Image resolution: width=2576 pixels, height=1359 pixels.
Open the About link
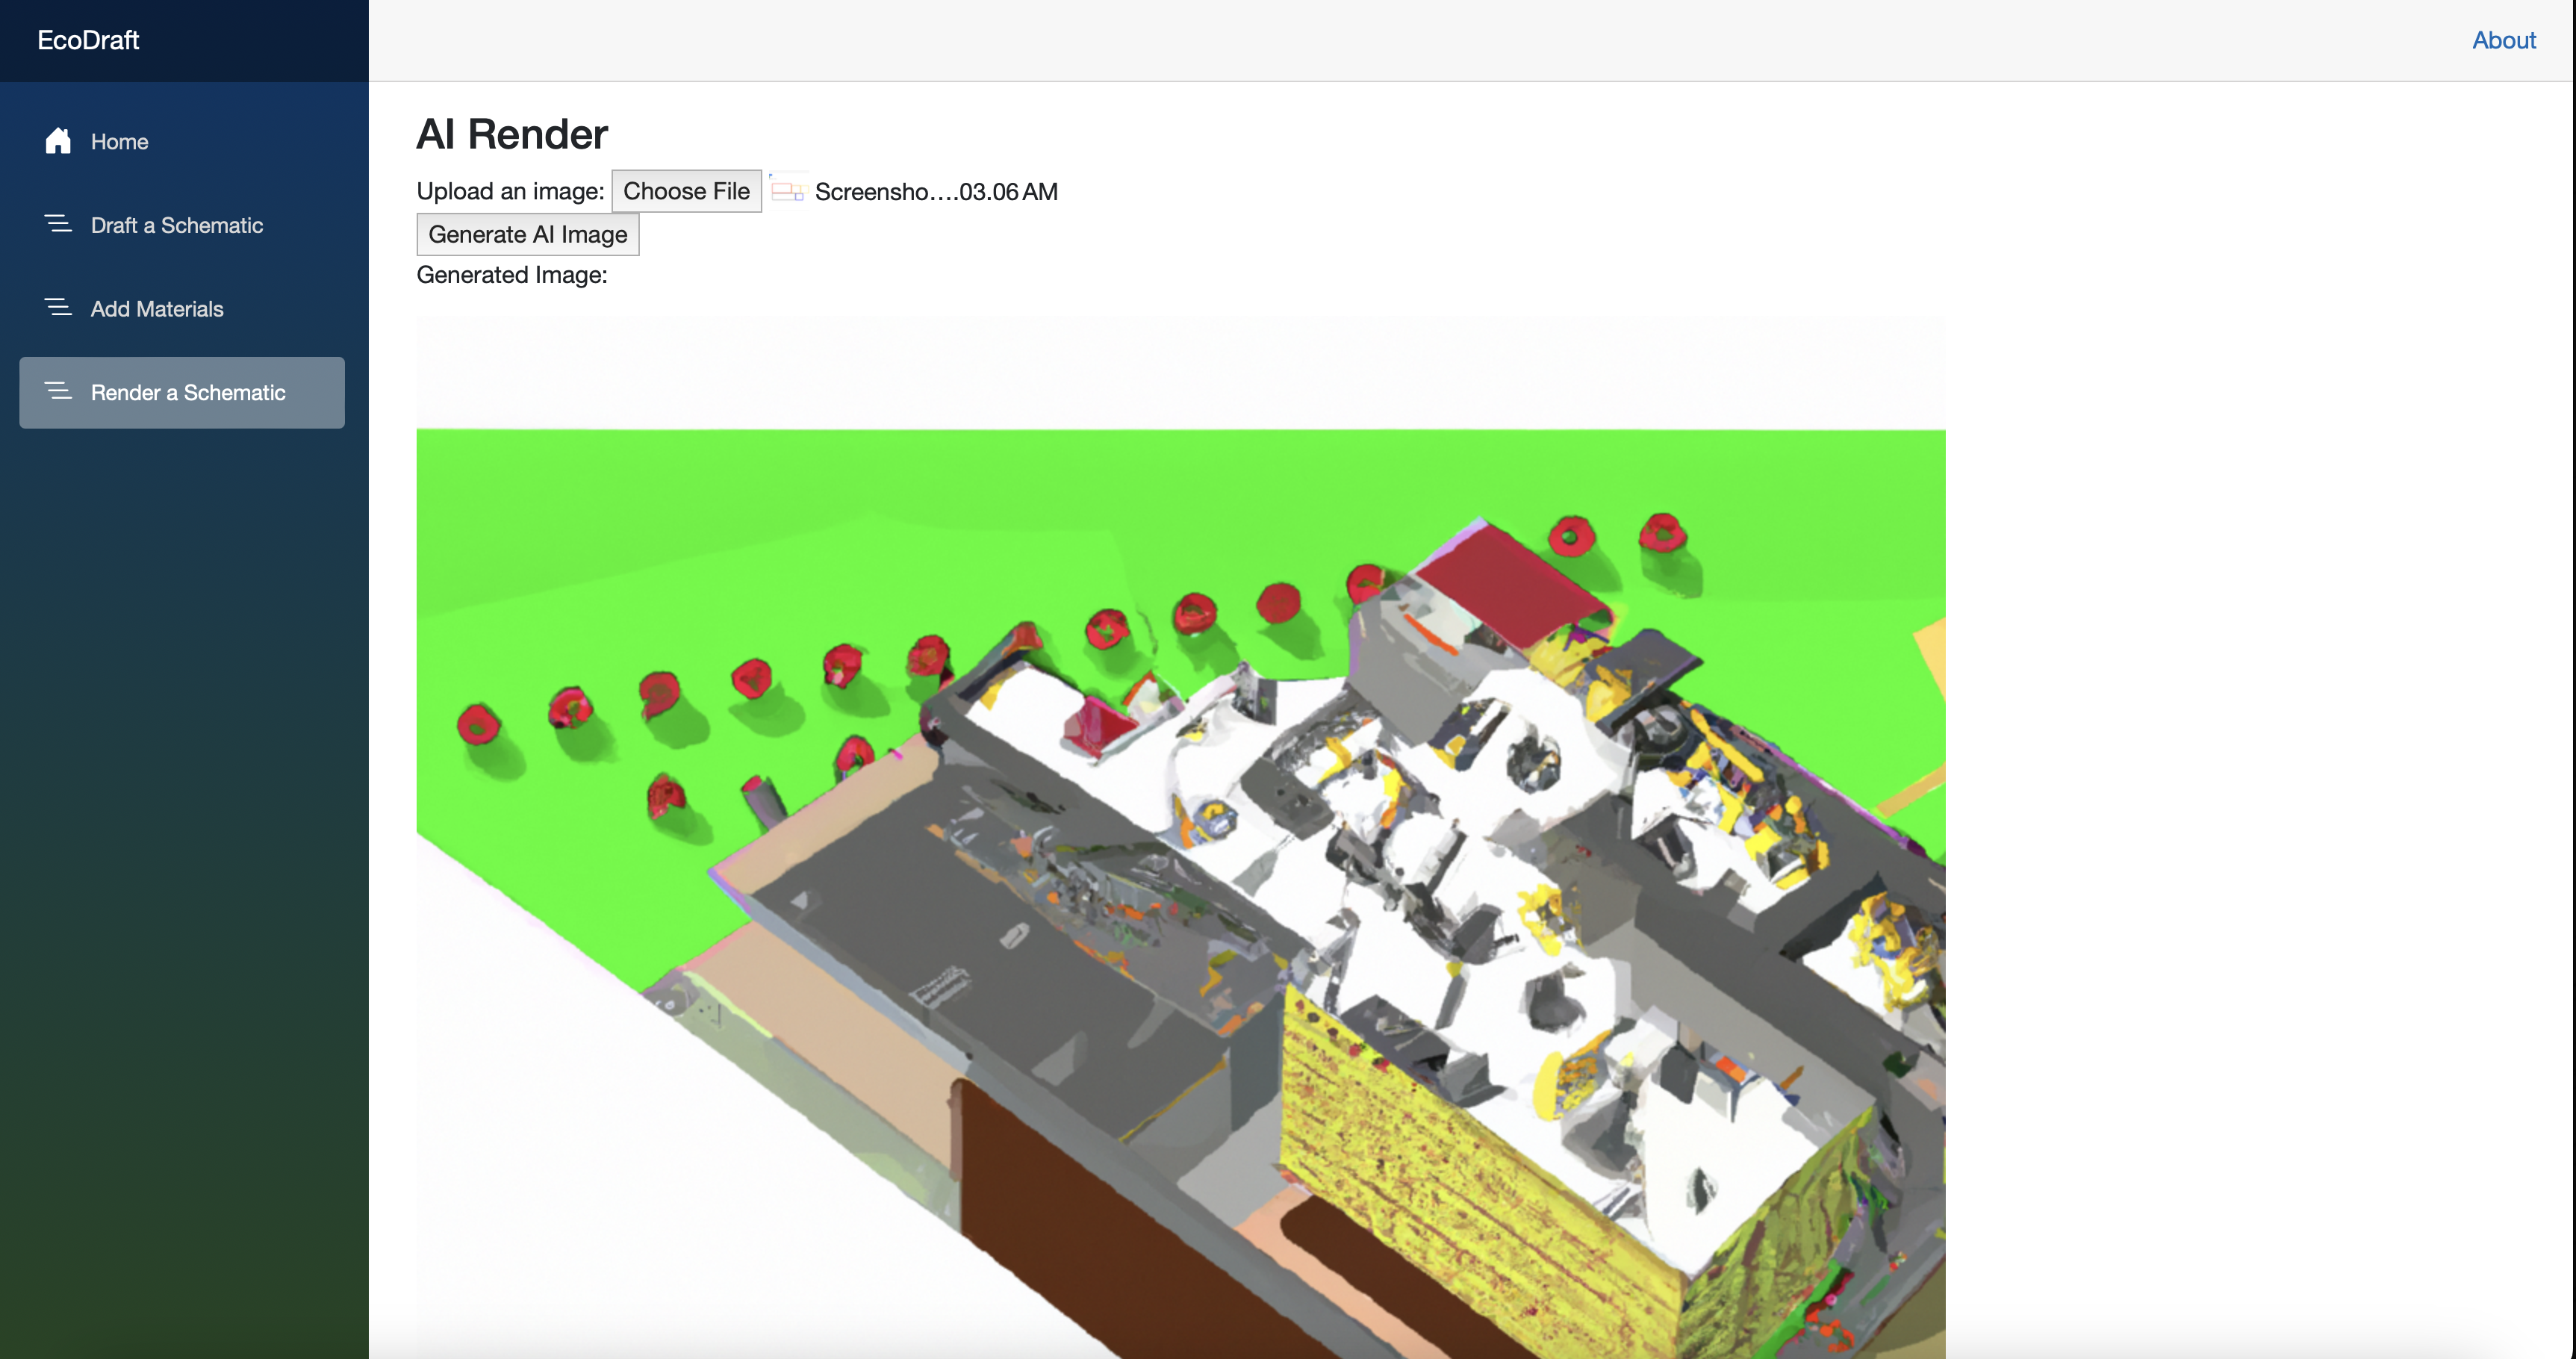pyautogui.click(x=2503, y=40)
